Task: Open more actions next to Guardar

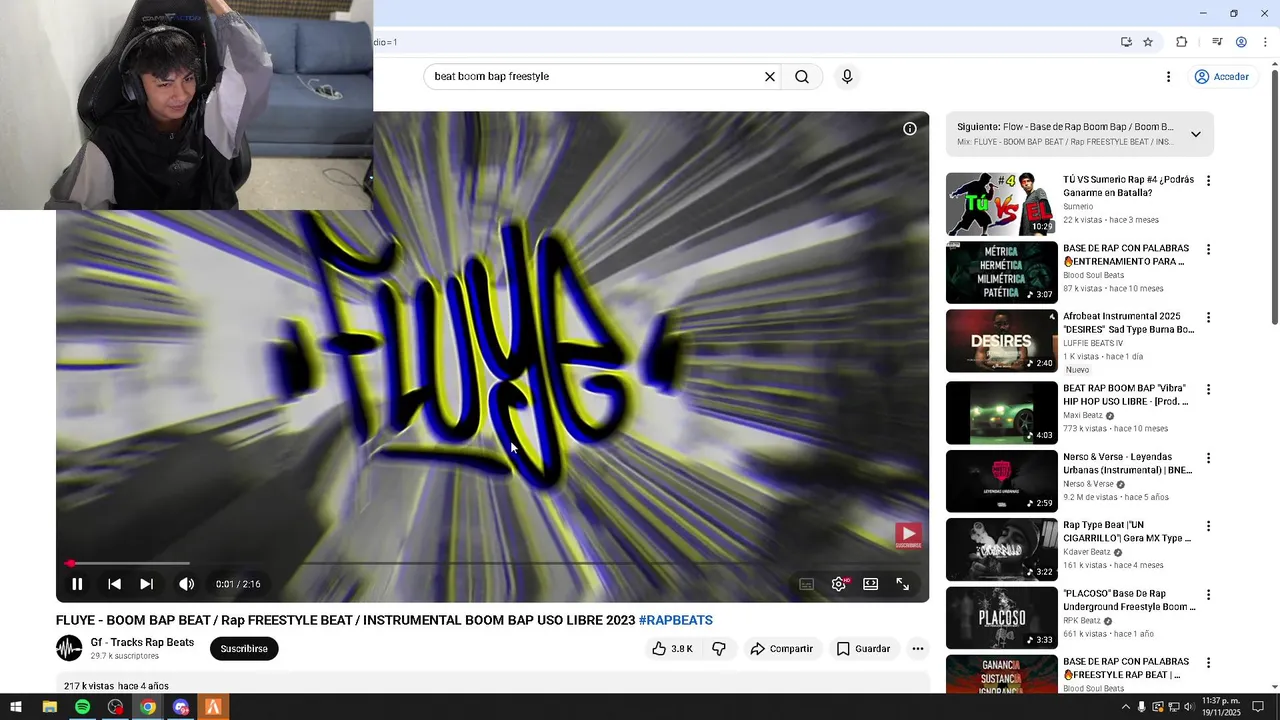Action: [917, 649]
